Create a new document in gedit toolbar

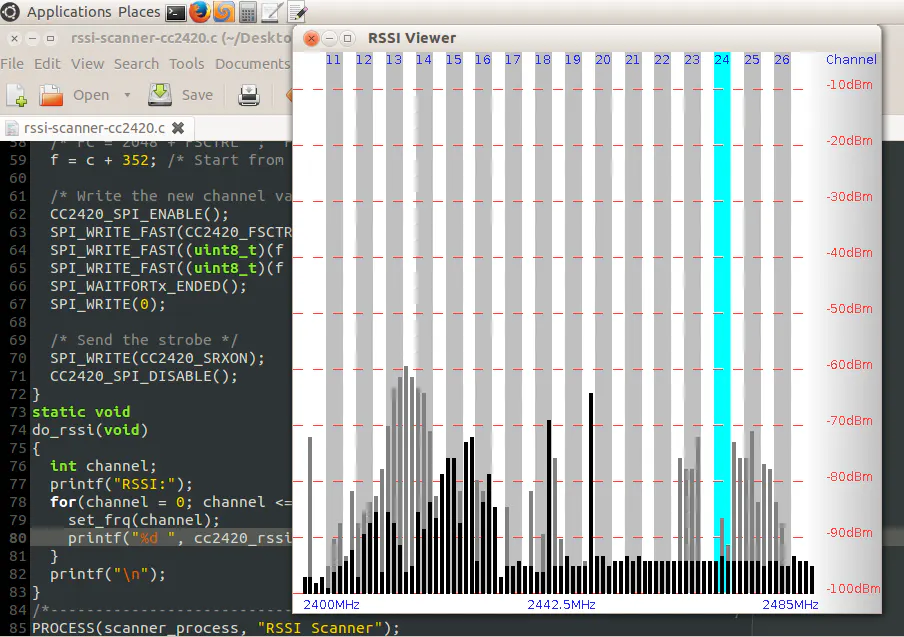click(17, 95)
